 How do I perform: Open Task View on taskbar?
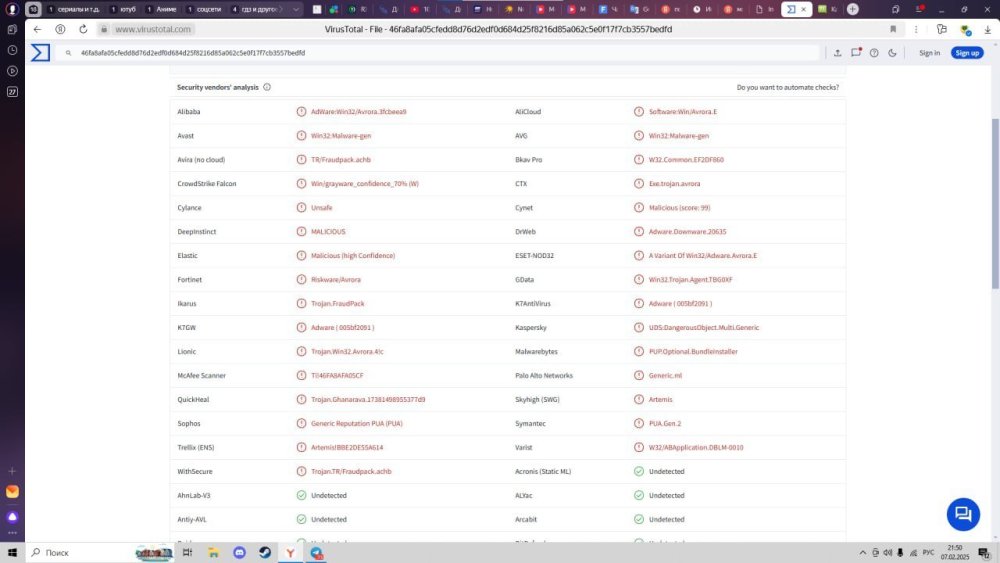188,552
